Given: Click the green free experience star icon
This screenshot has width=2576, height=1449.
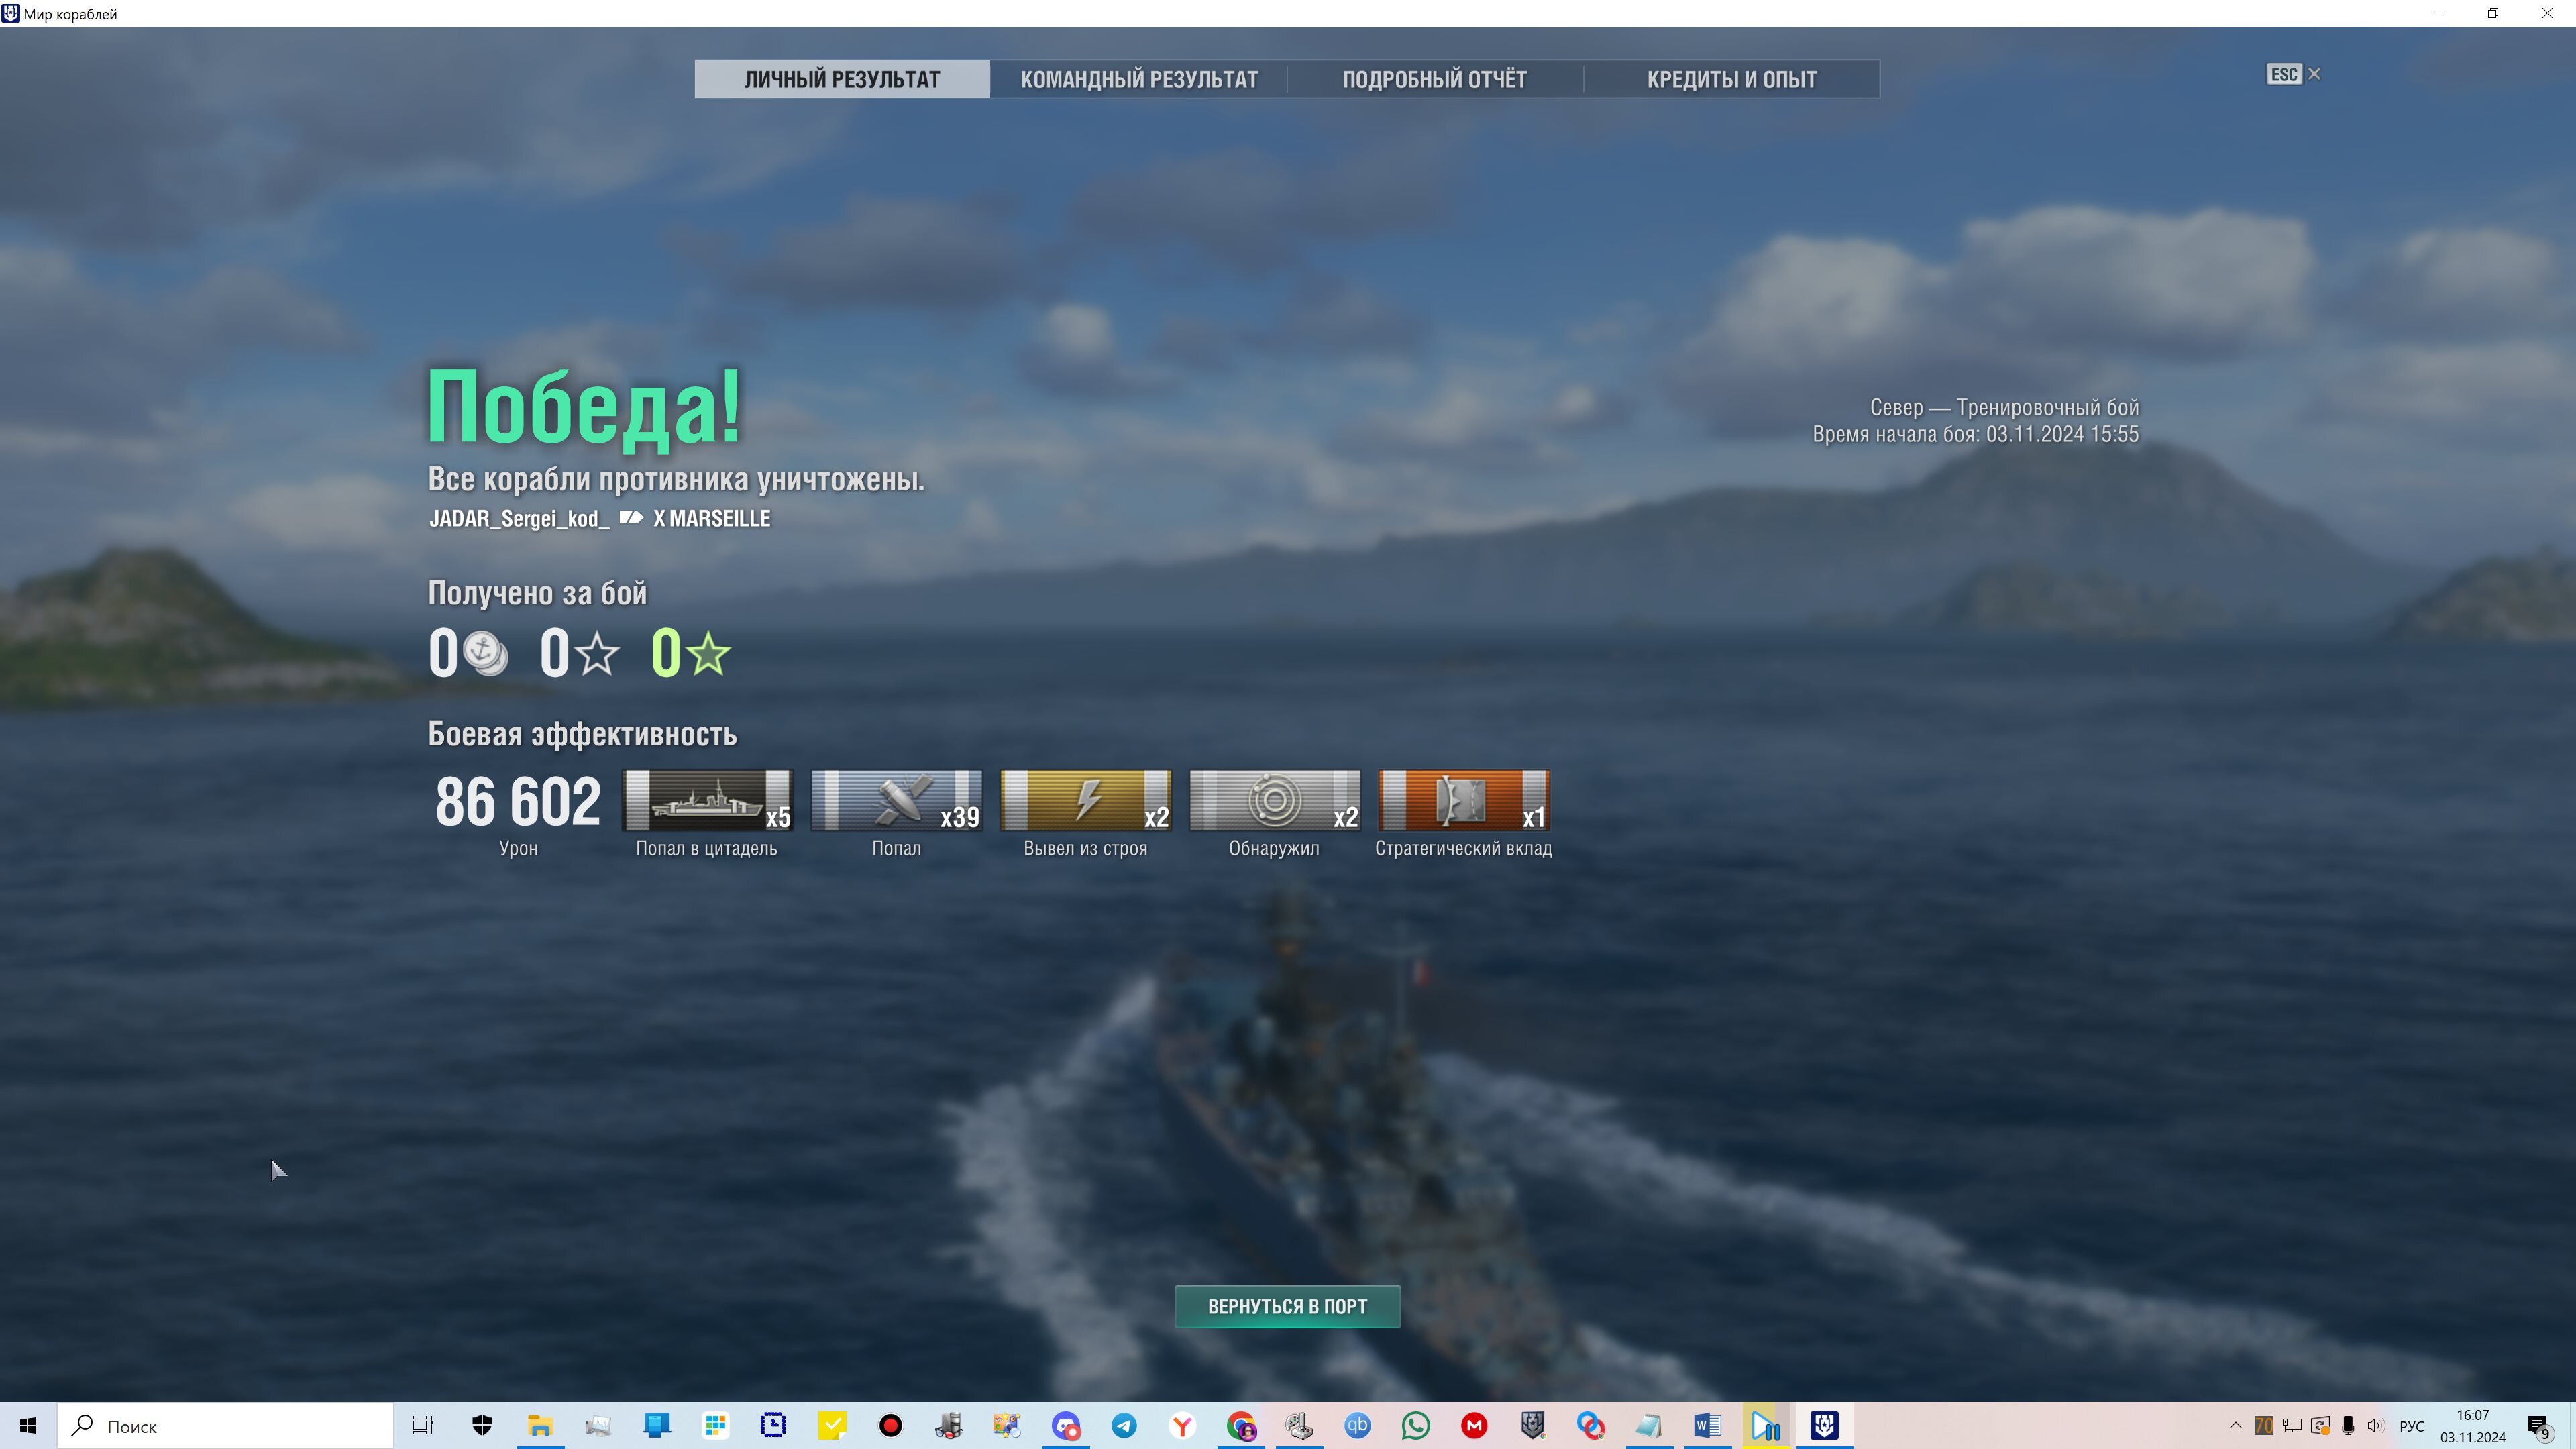Looking at the screenshot, I should (x=709, y=654).
